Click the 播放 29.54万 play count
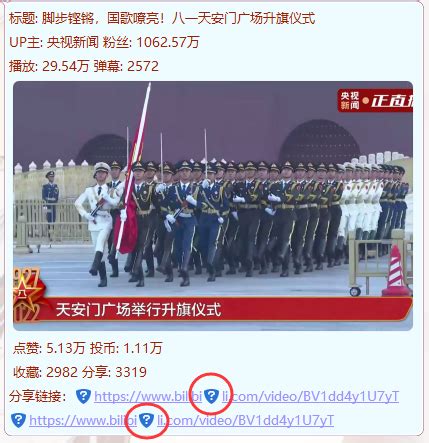Viewport: 429px width, 443px height. 49,66
